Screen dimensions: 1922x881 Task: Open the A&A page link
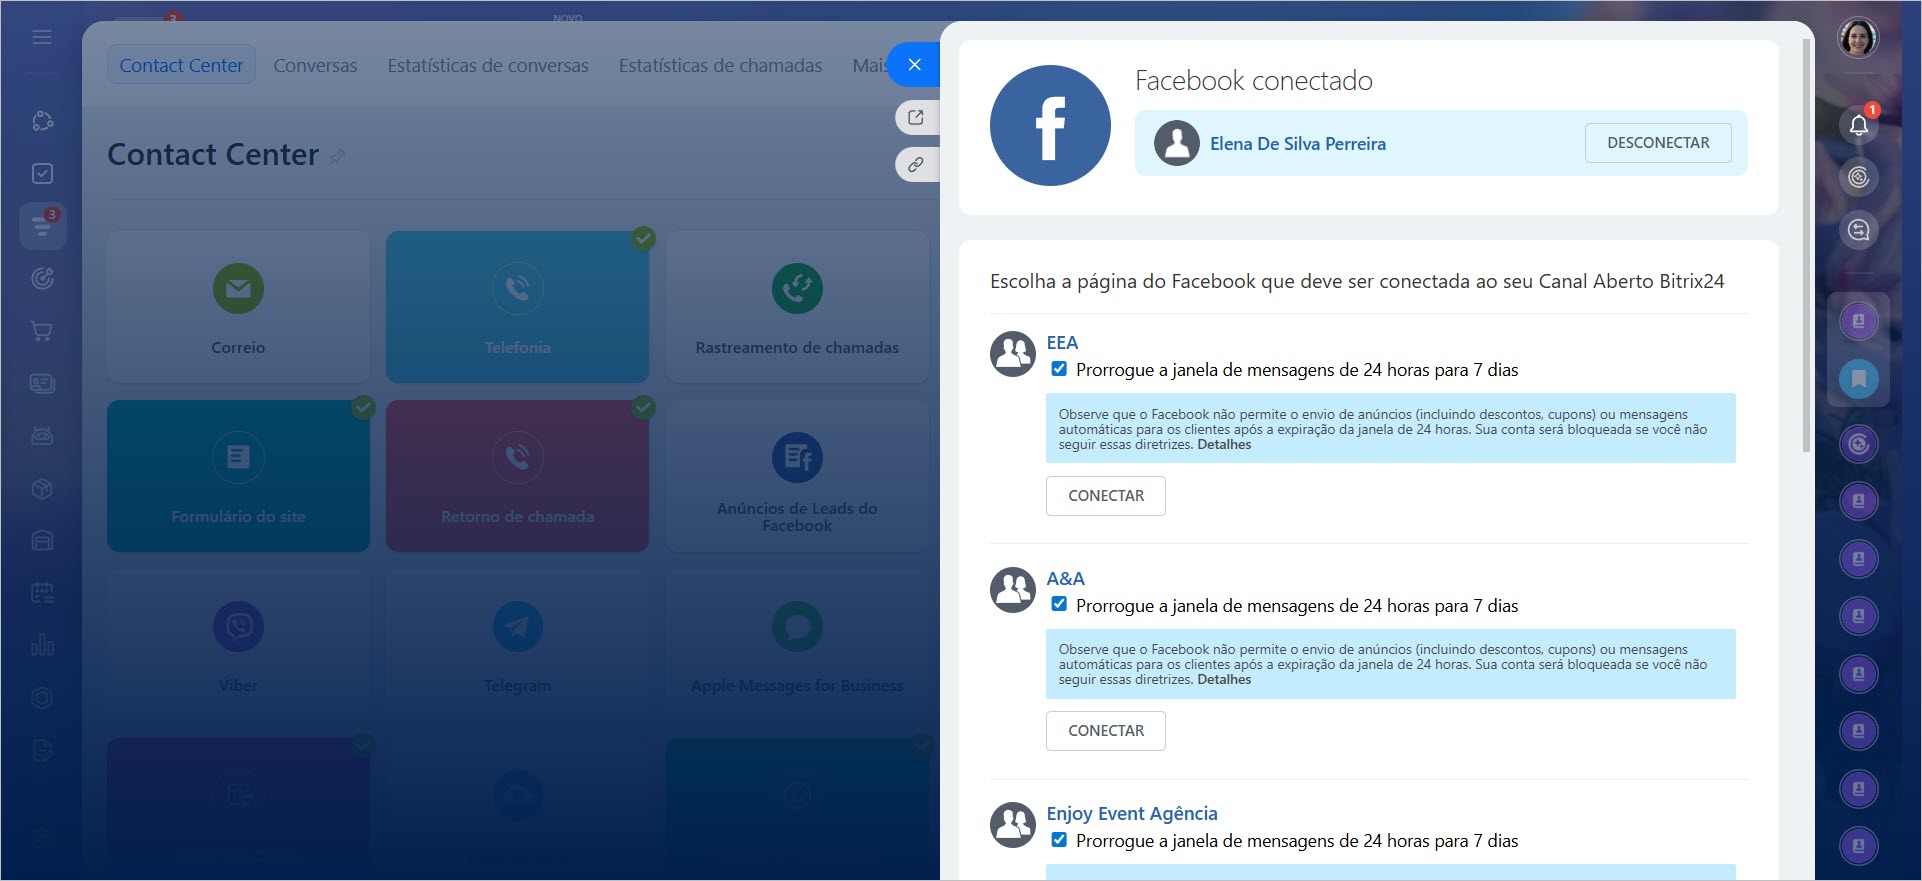1065,579
